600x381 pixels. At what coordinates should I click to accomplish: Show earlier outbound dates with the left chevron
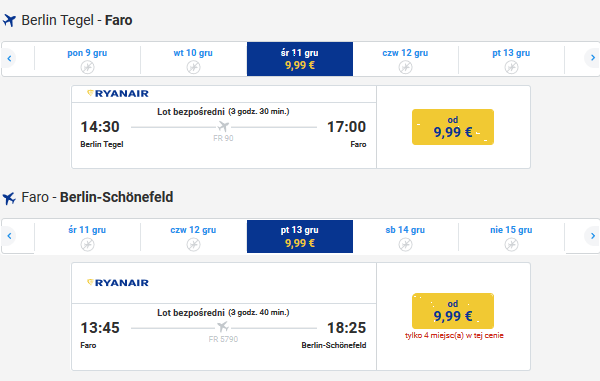coord(9,59)
